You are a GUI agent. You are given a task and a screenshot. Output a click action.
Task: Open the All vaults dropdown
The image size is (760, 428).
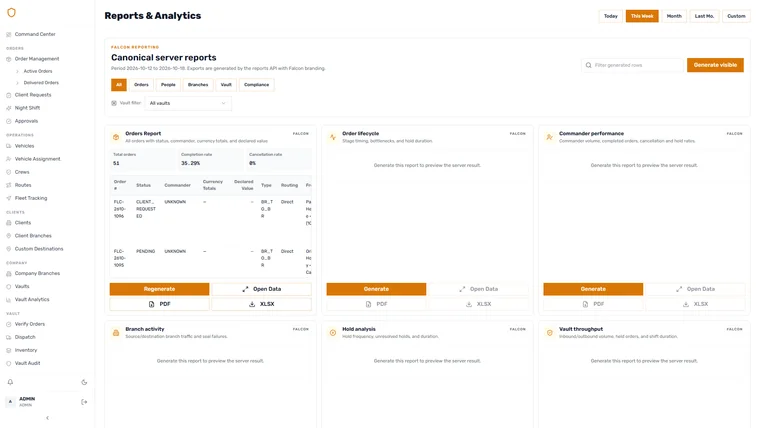point(188,103)
